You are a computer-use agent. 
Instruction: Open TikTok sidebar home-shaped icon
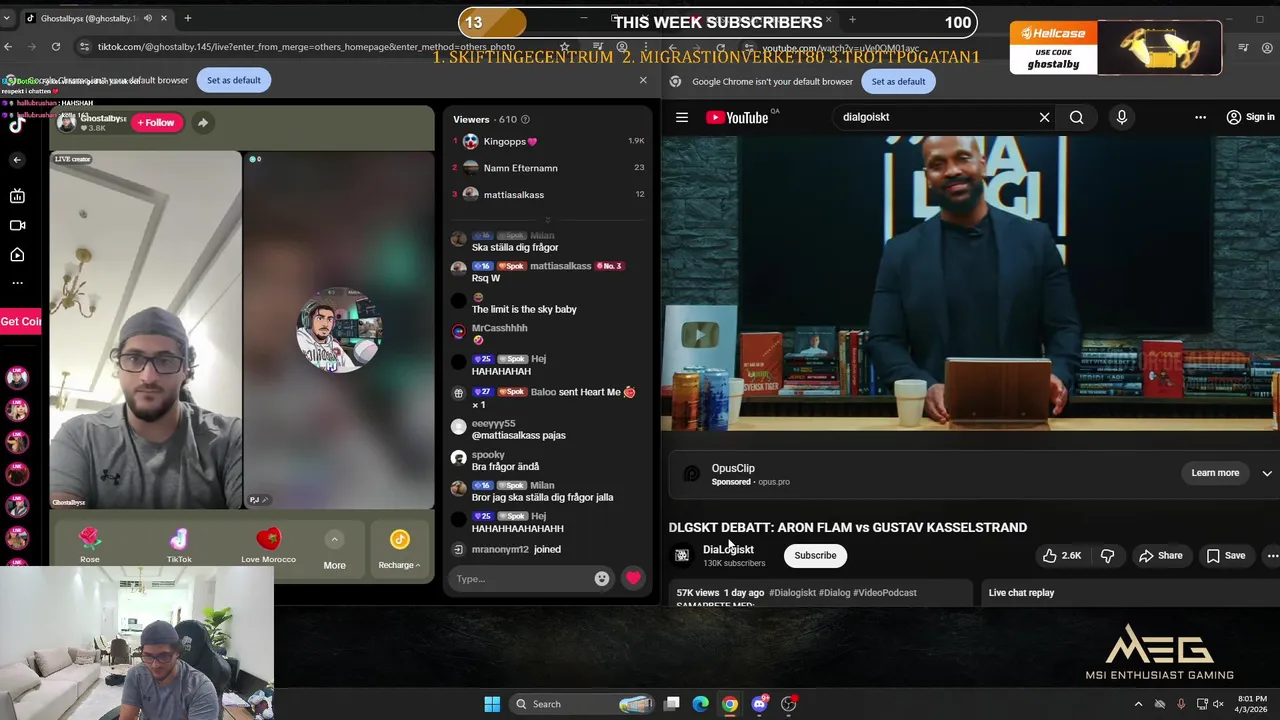coord(17,255)
